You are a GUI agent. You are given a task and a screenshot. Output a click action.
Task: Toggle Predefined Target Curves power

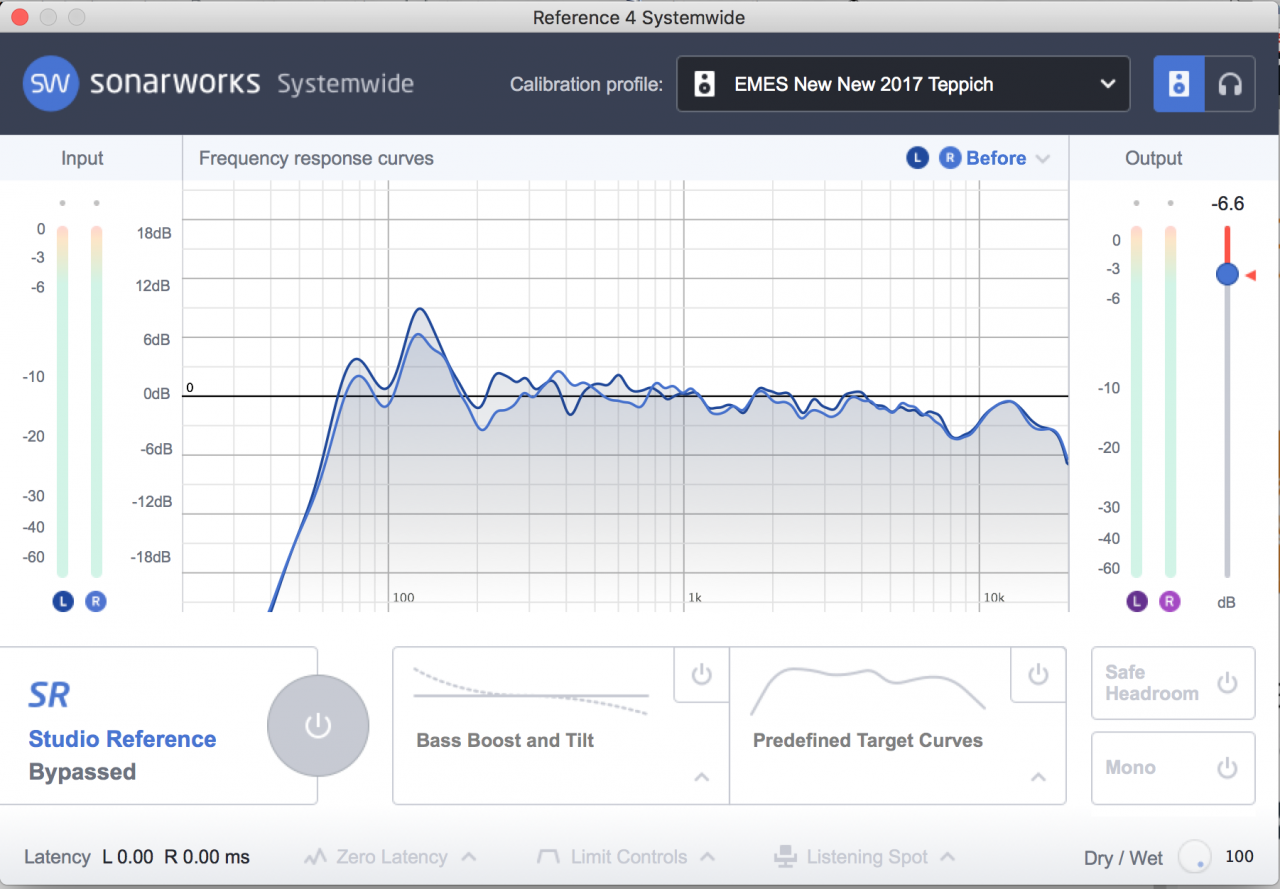click(1039, 675)
